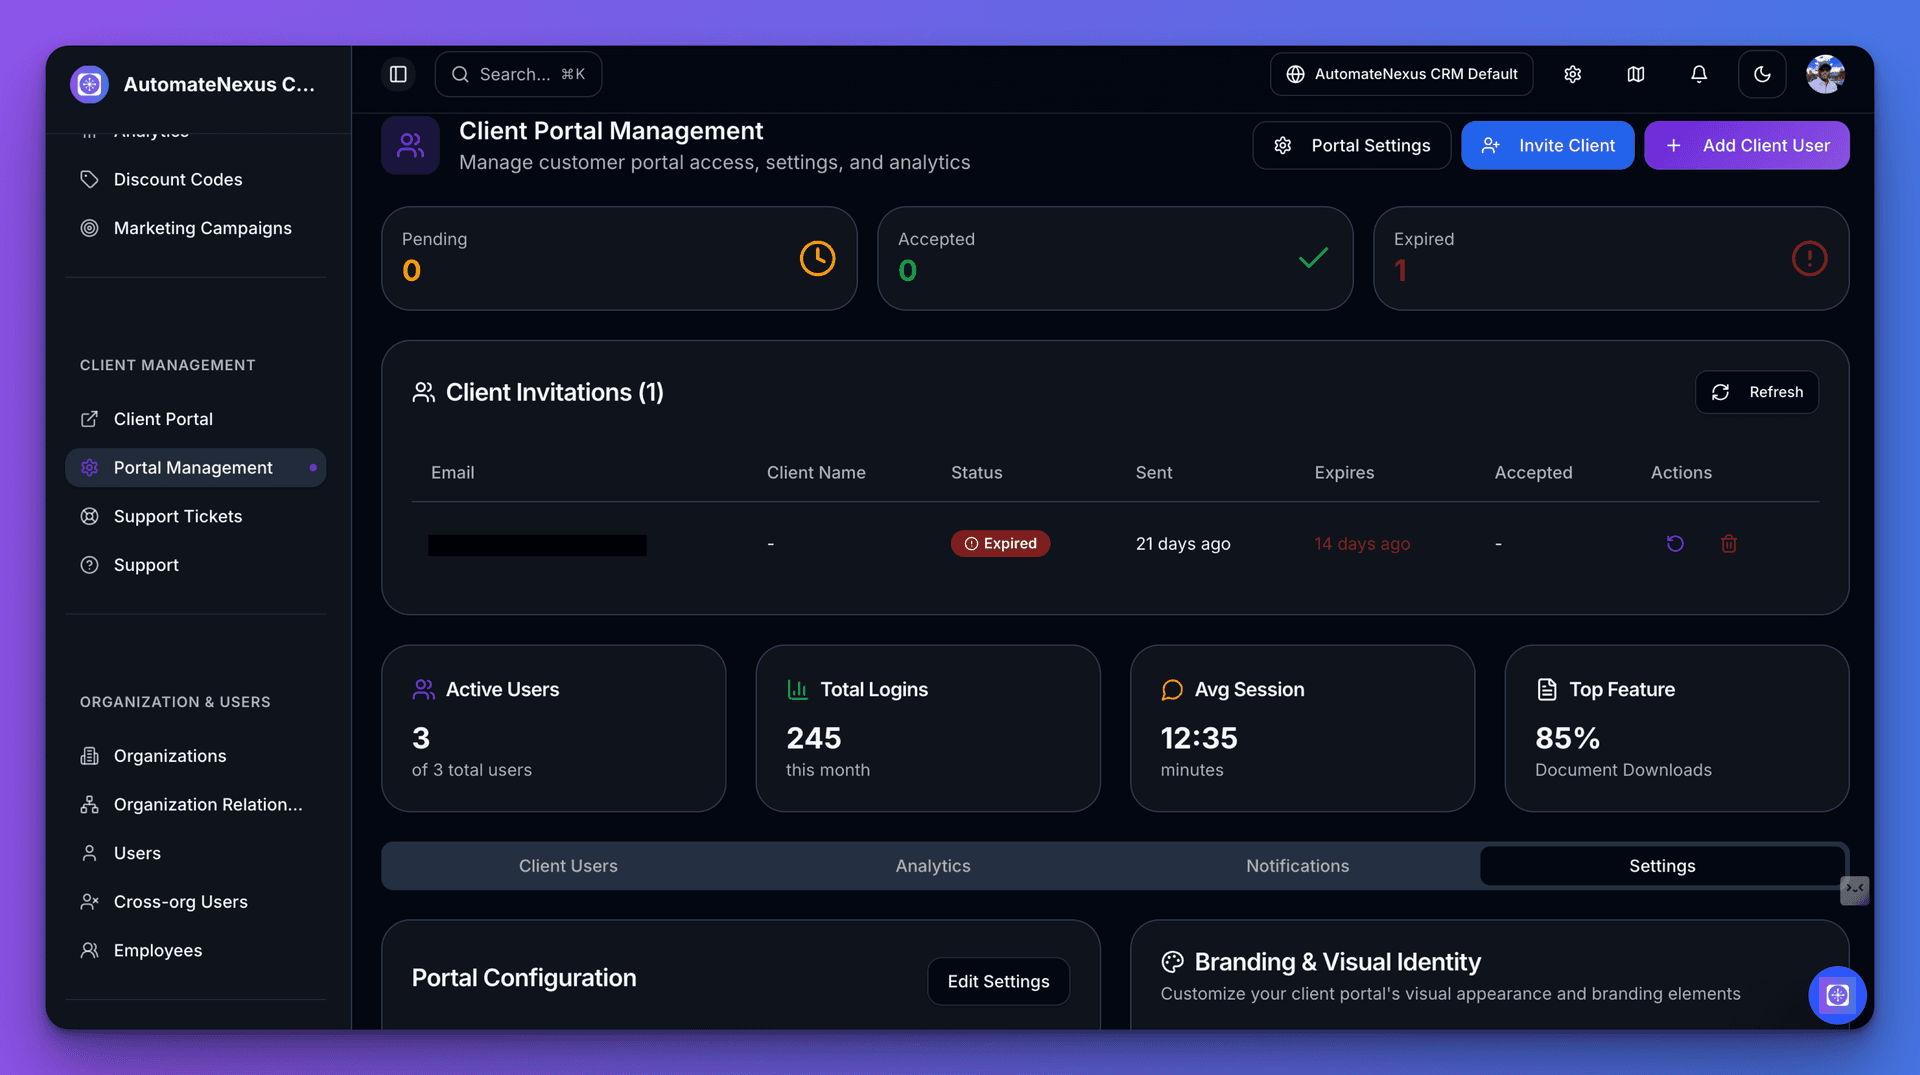
Task: Click the settings gear in the top bar
Action: [x=1572, y=74]
